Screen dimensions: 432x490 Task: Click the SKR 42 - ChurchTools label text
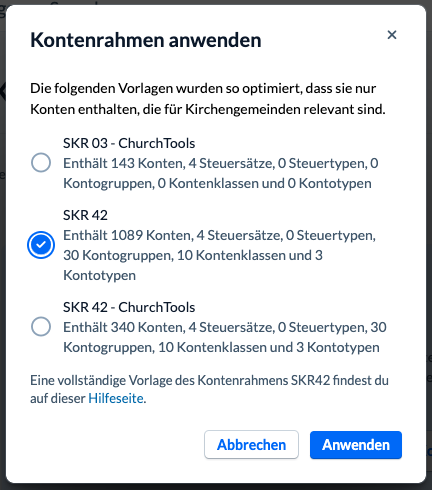tap(129, 307)
